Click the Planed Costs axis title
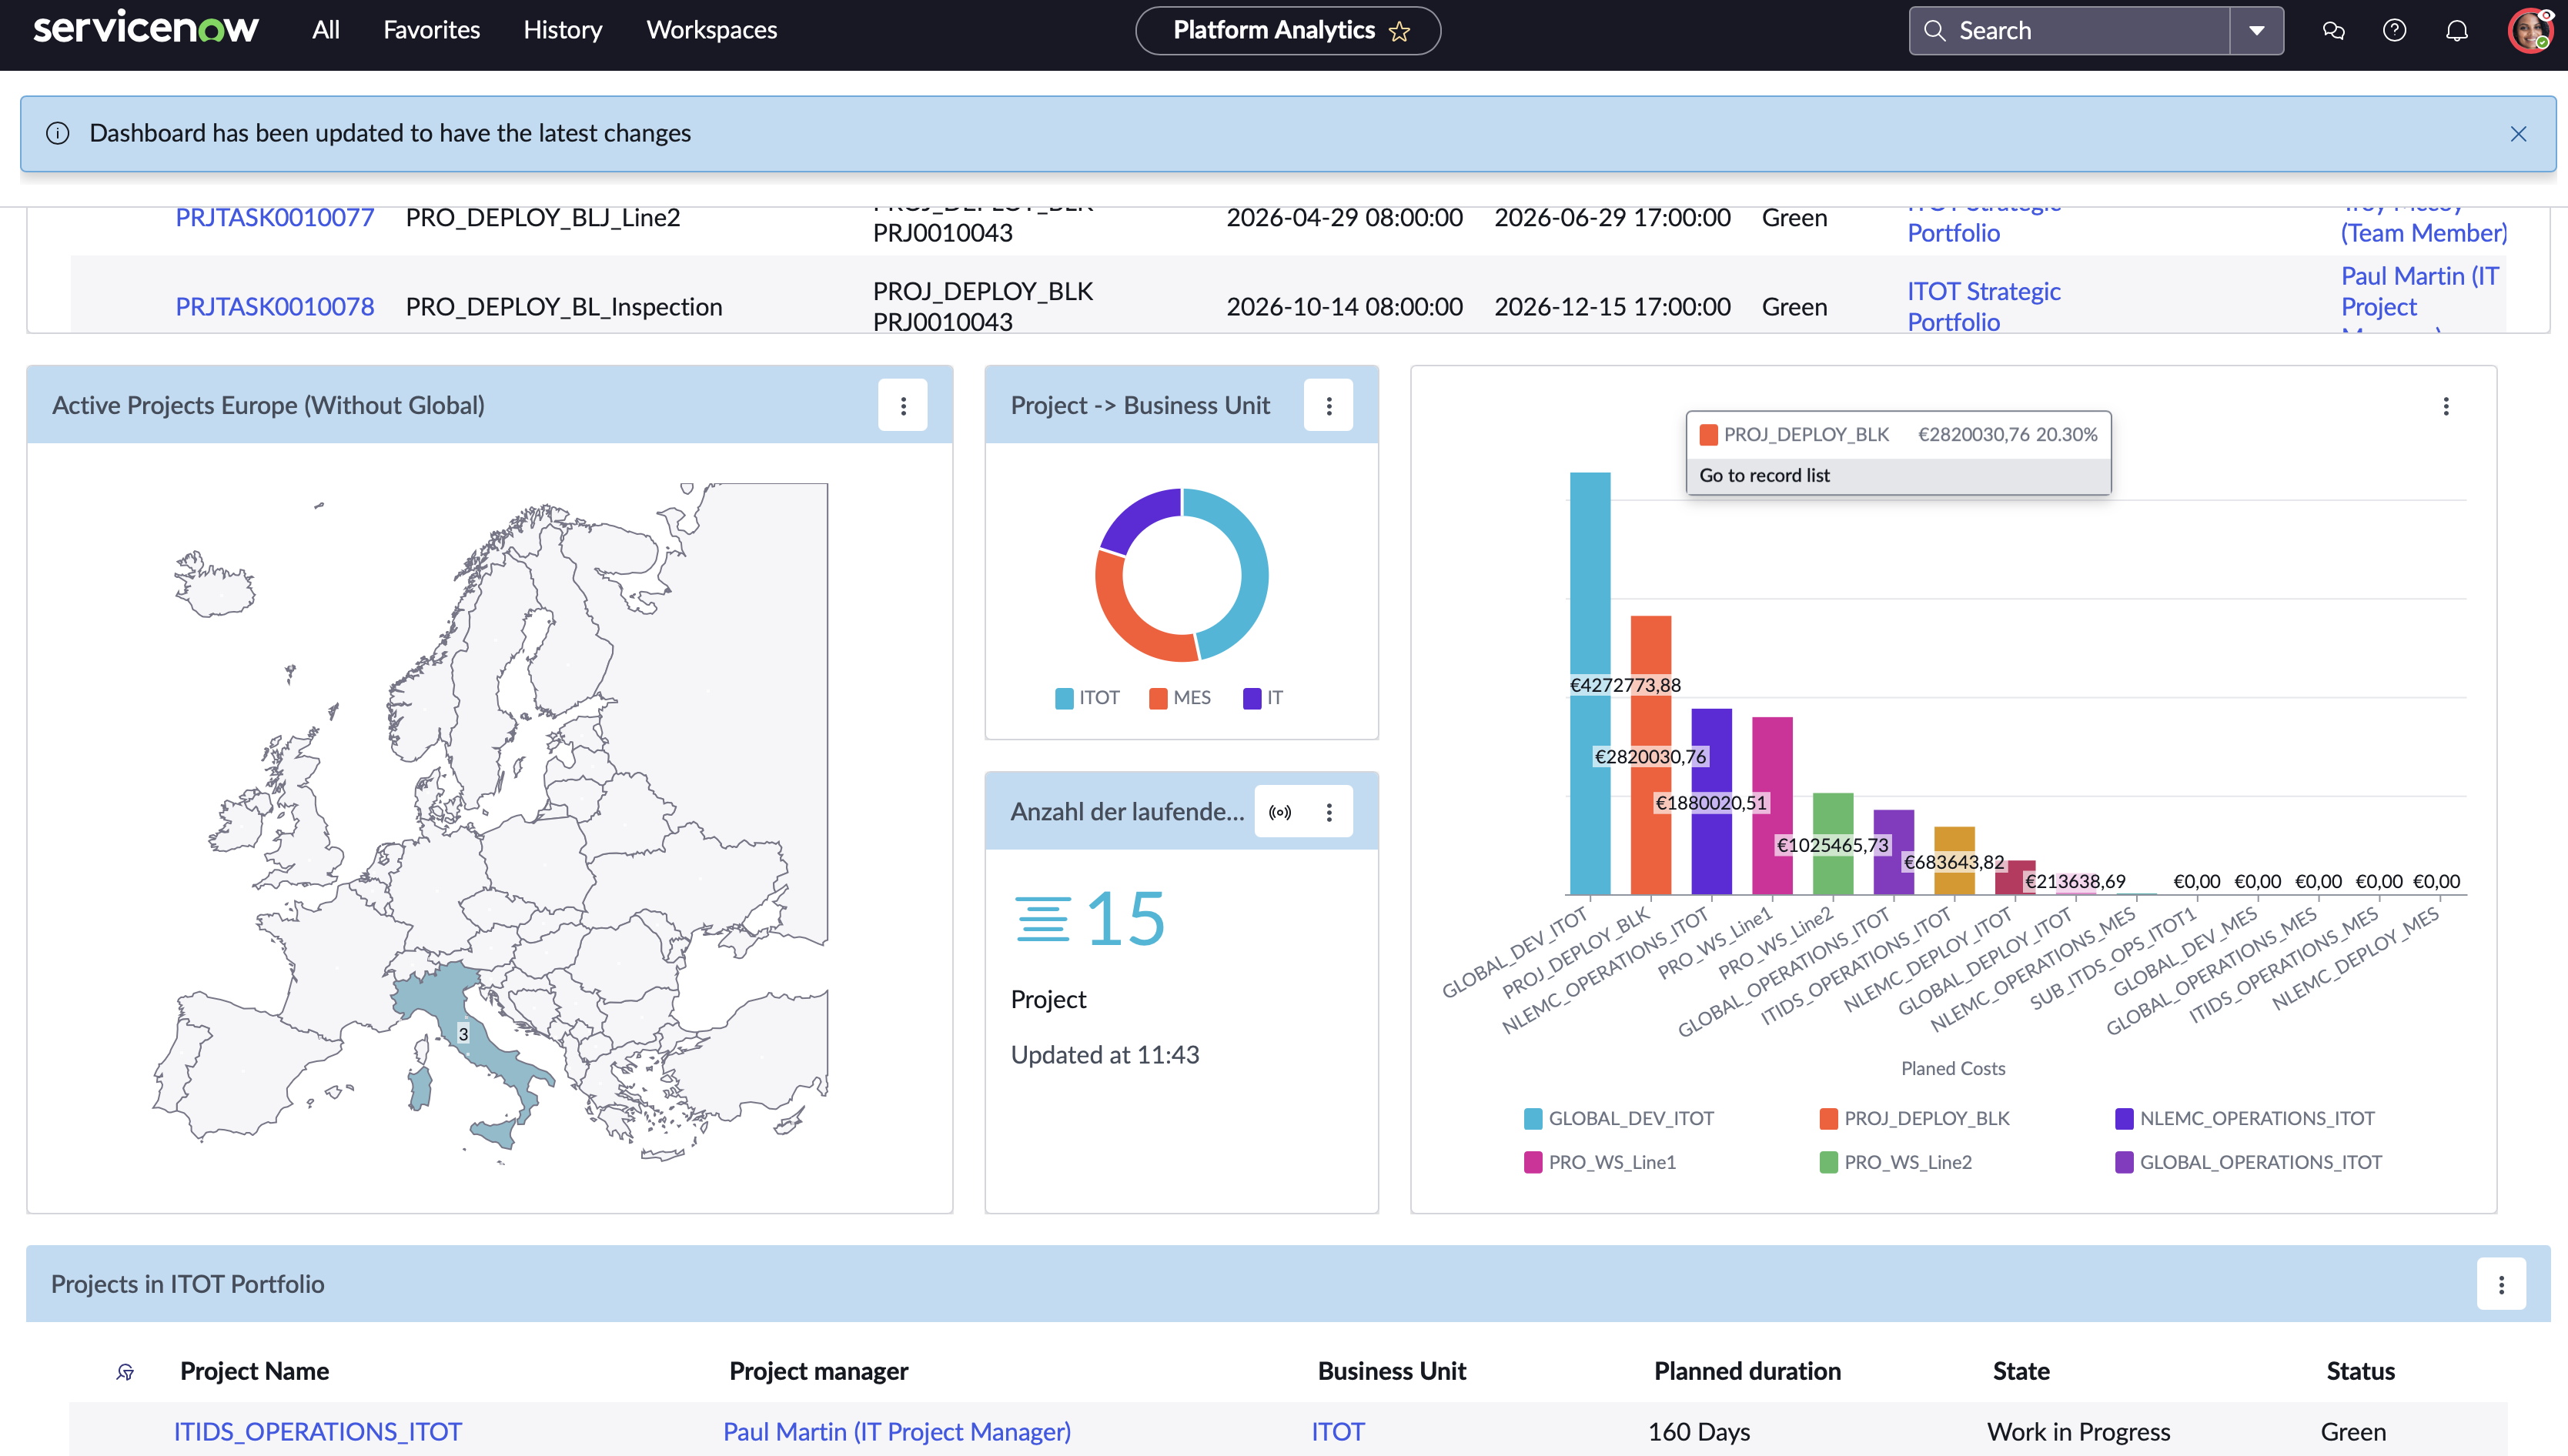 point(1952,1069)
